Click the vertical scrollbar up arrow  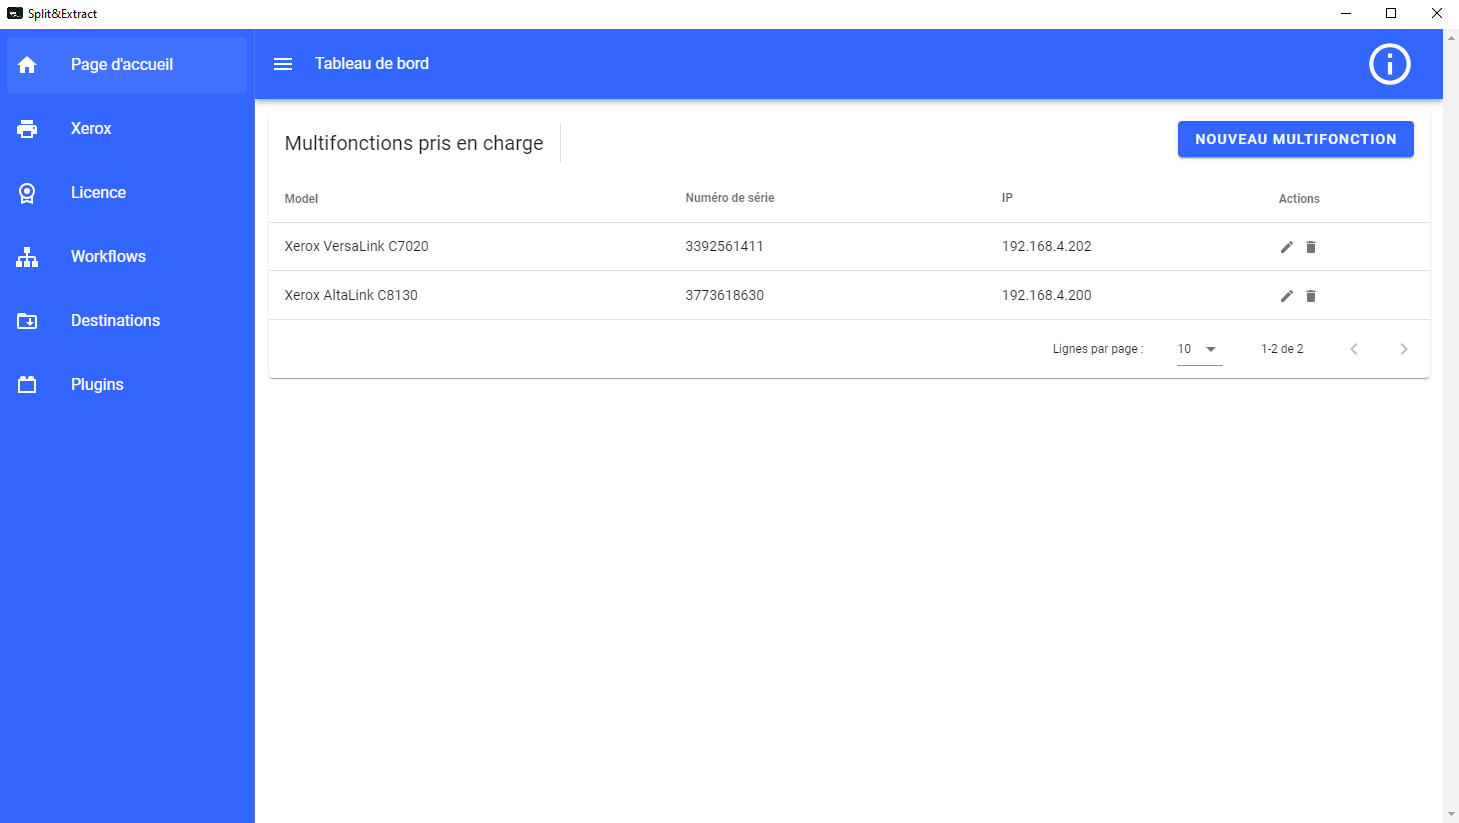tap(1451, 37)
